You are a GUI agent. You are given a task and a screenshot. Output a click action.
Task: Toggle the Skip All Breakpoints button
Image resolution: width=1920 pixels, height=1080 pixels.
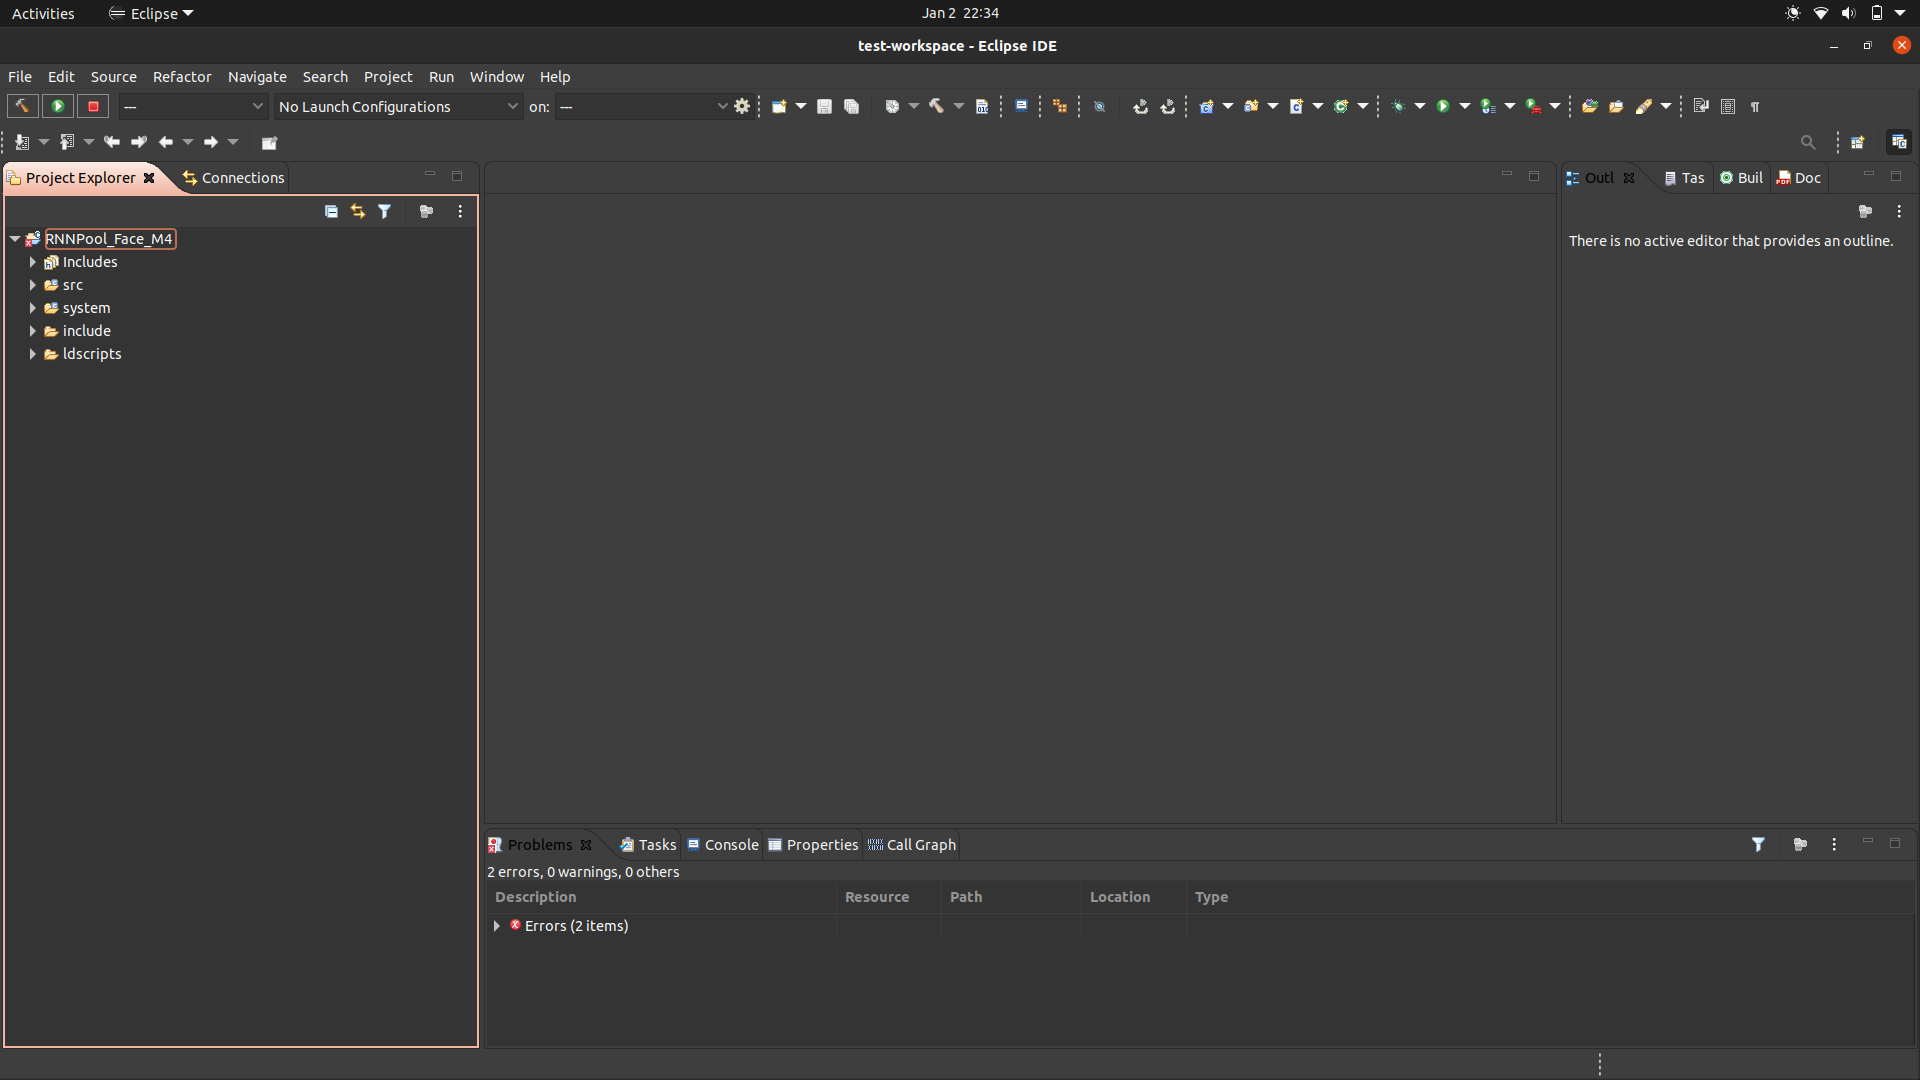[x=1099, y=106]
